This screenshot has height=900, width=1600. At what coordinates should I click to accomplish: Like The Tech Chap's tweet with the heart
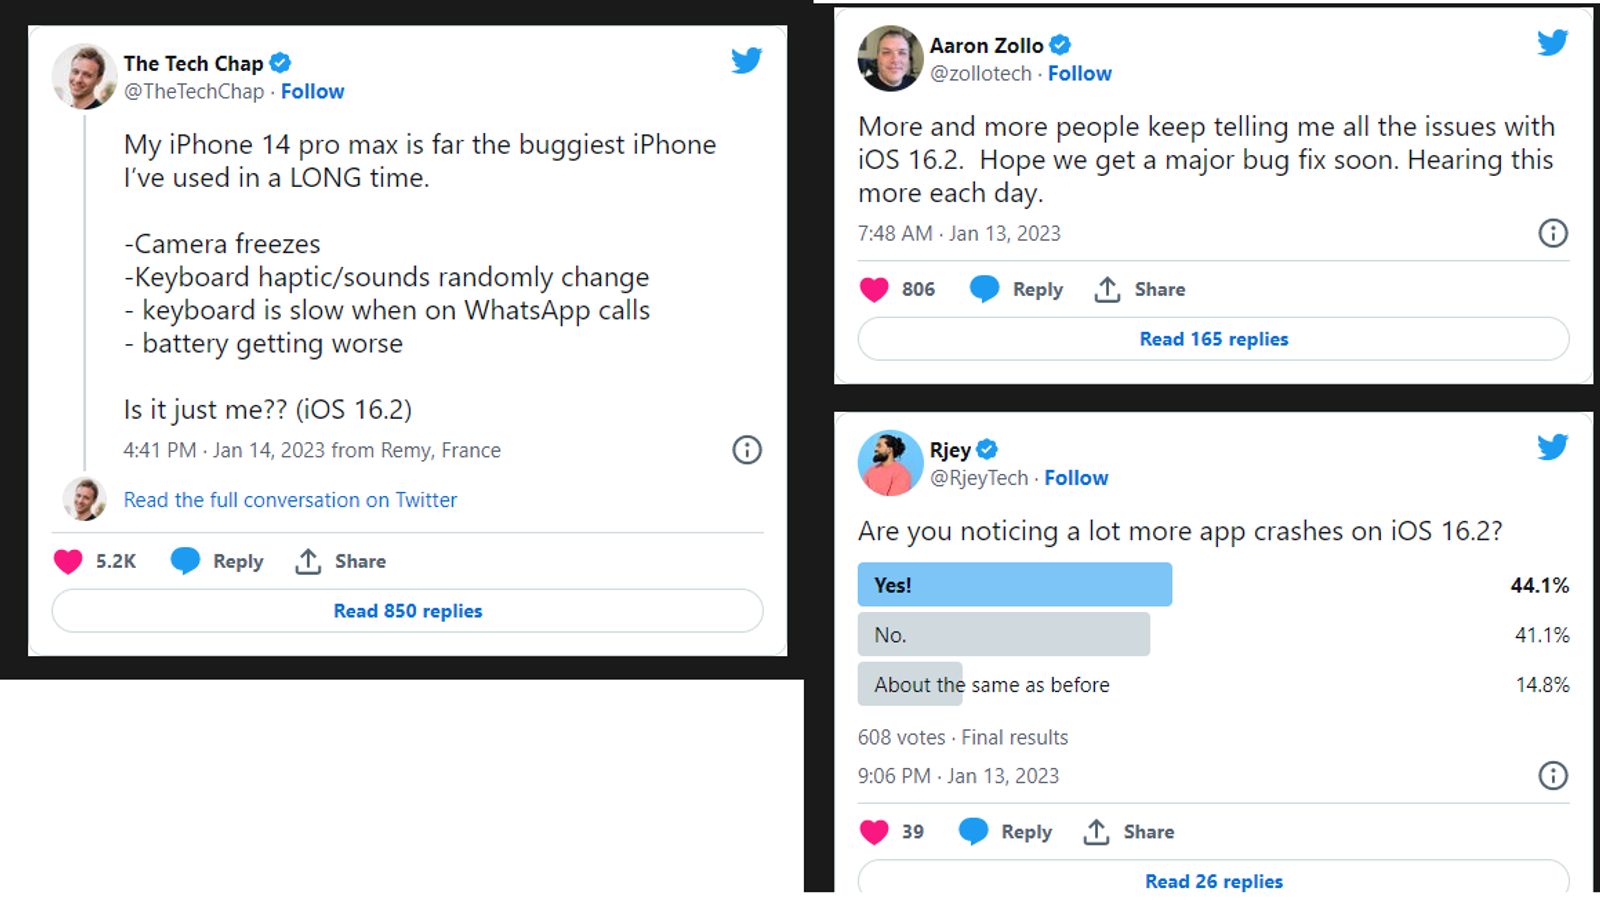pos(68,562)
